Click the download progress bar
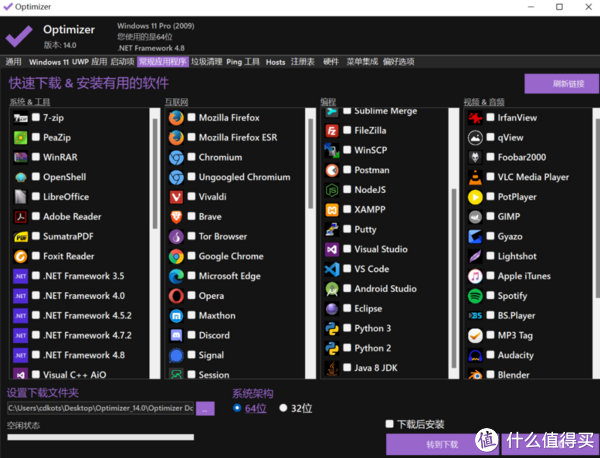The image size is (600, 458). click(x=101, y=437)
